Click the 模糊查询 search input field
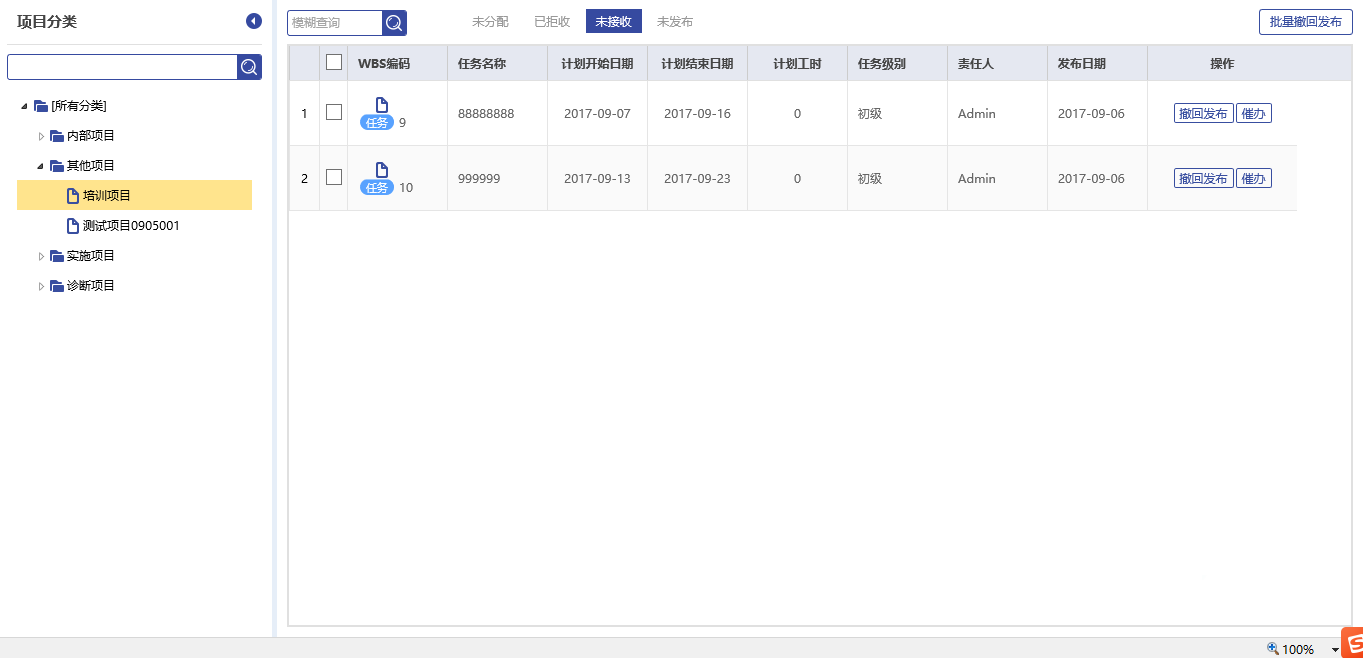 pos(335,23)
